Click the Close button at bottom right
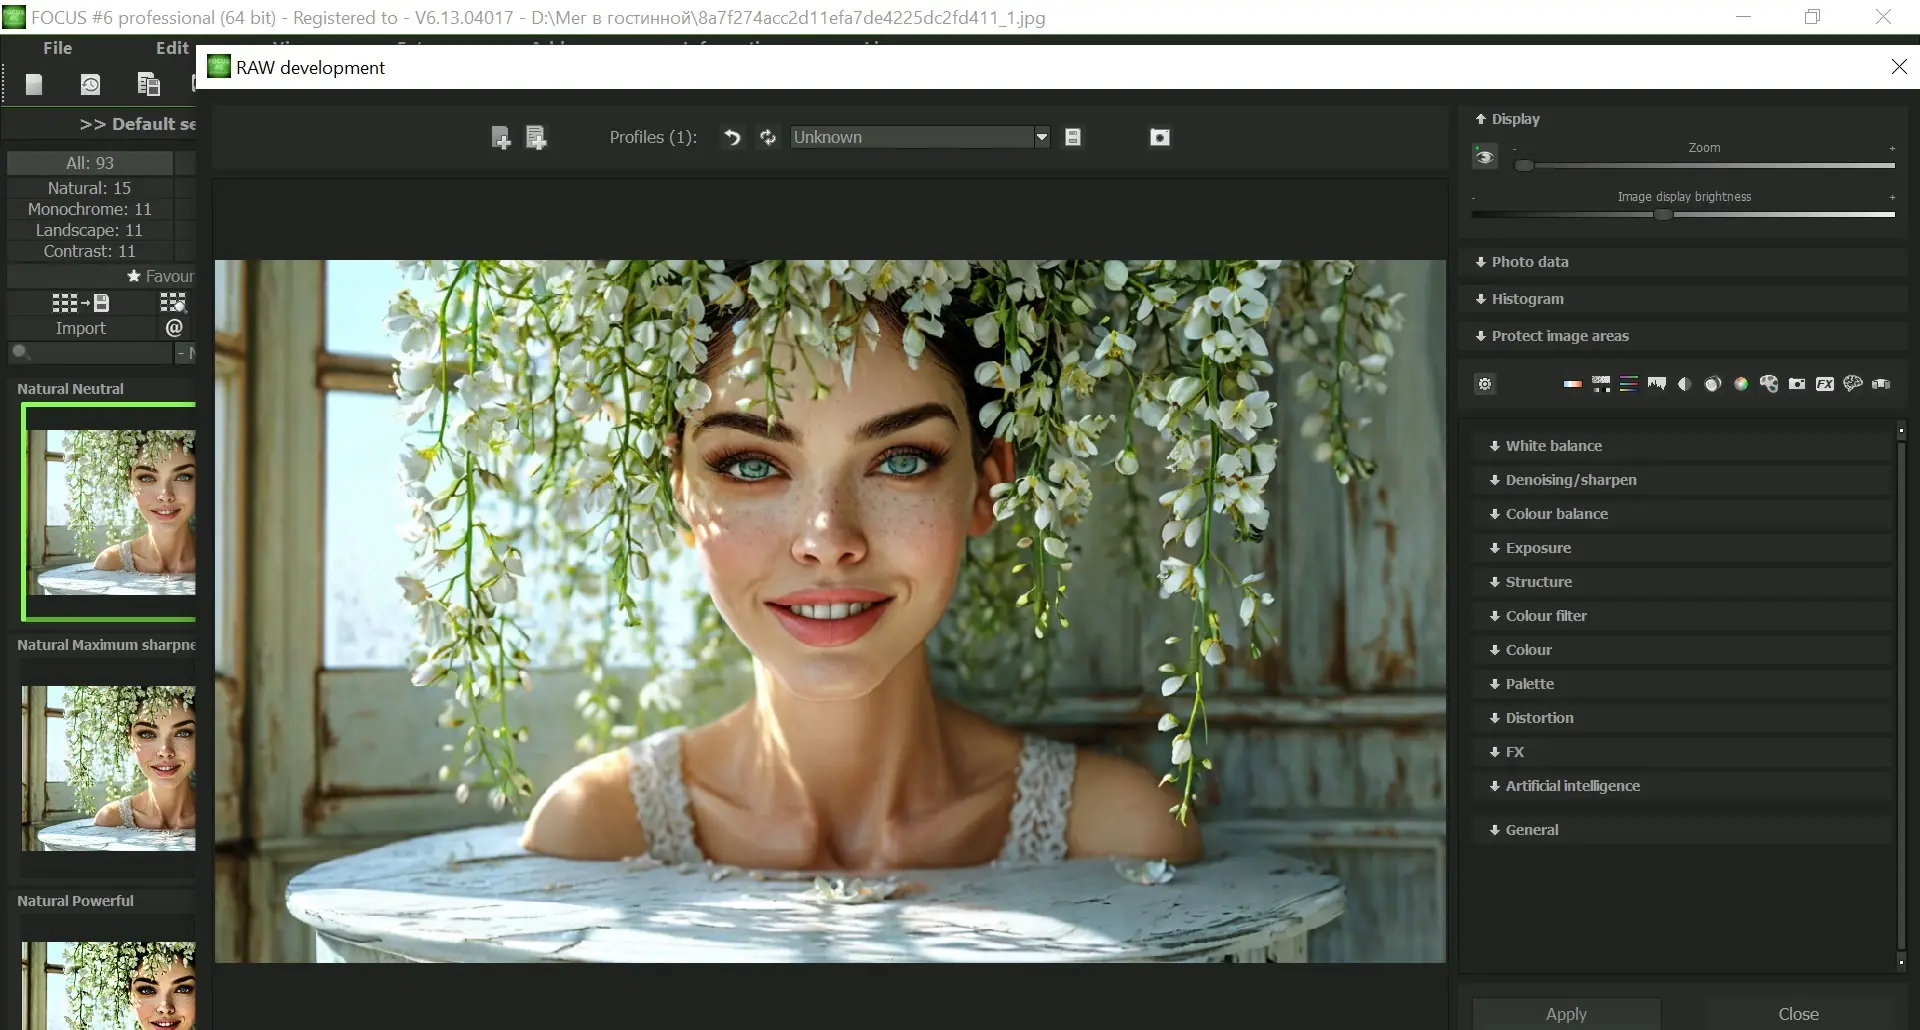This screenshot has width=1920, height=1030. (x=1798, y=1014)
